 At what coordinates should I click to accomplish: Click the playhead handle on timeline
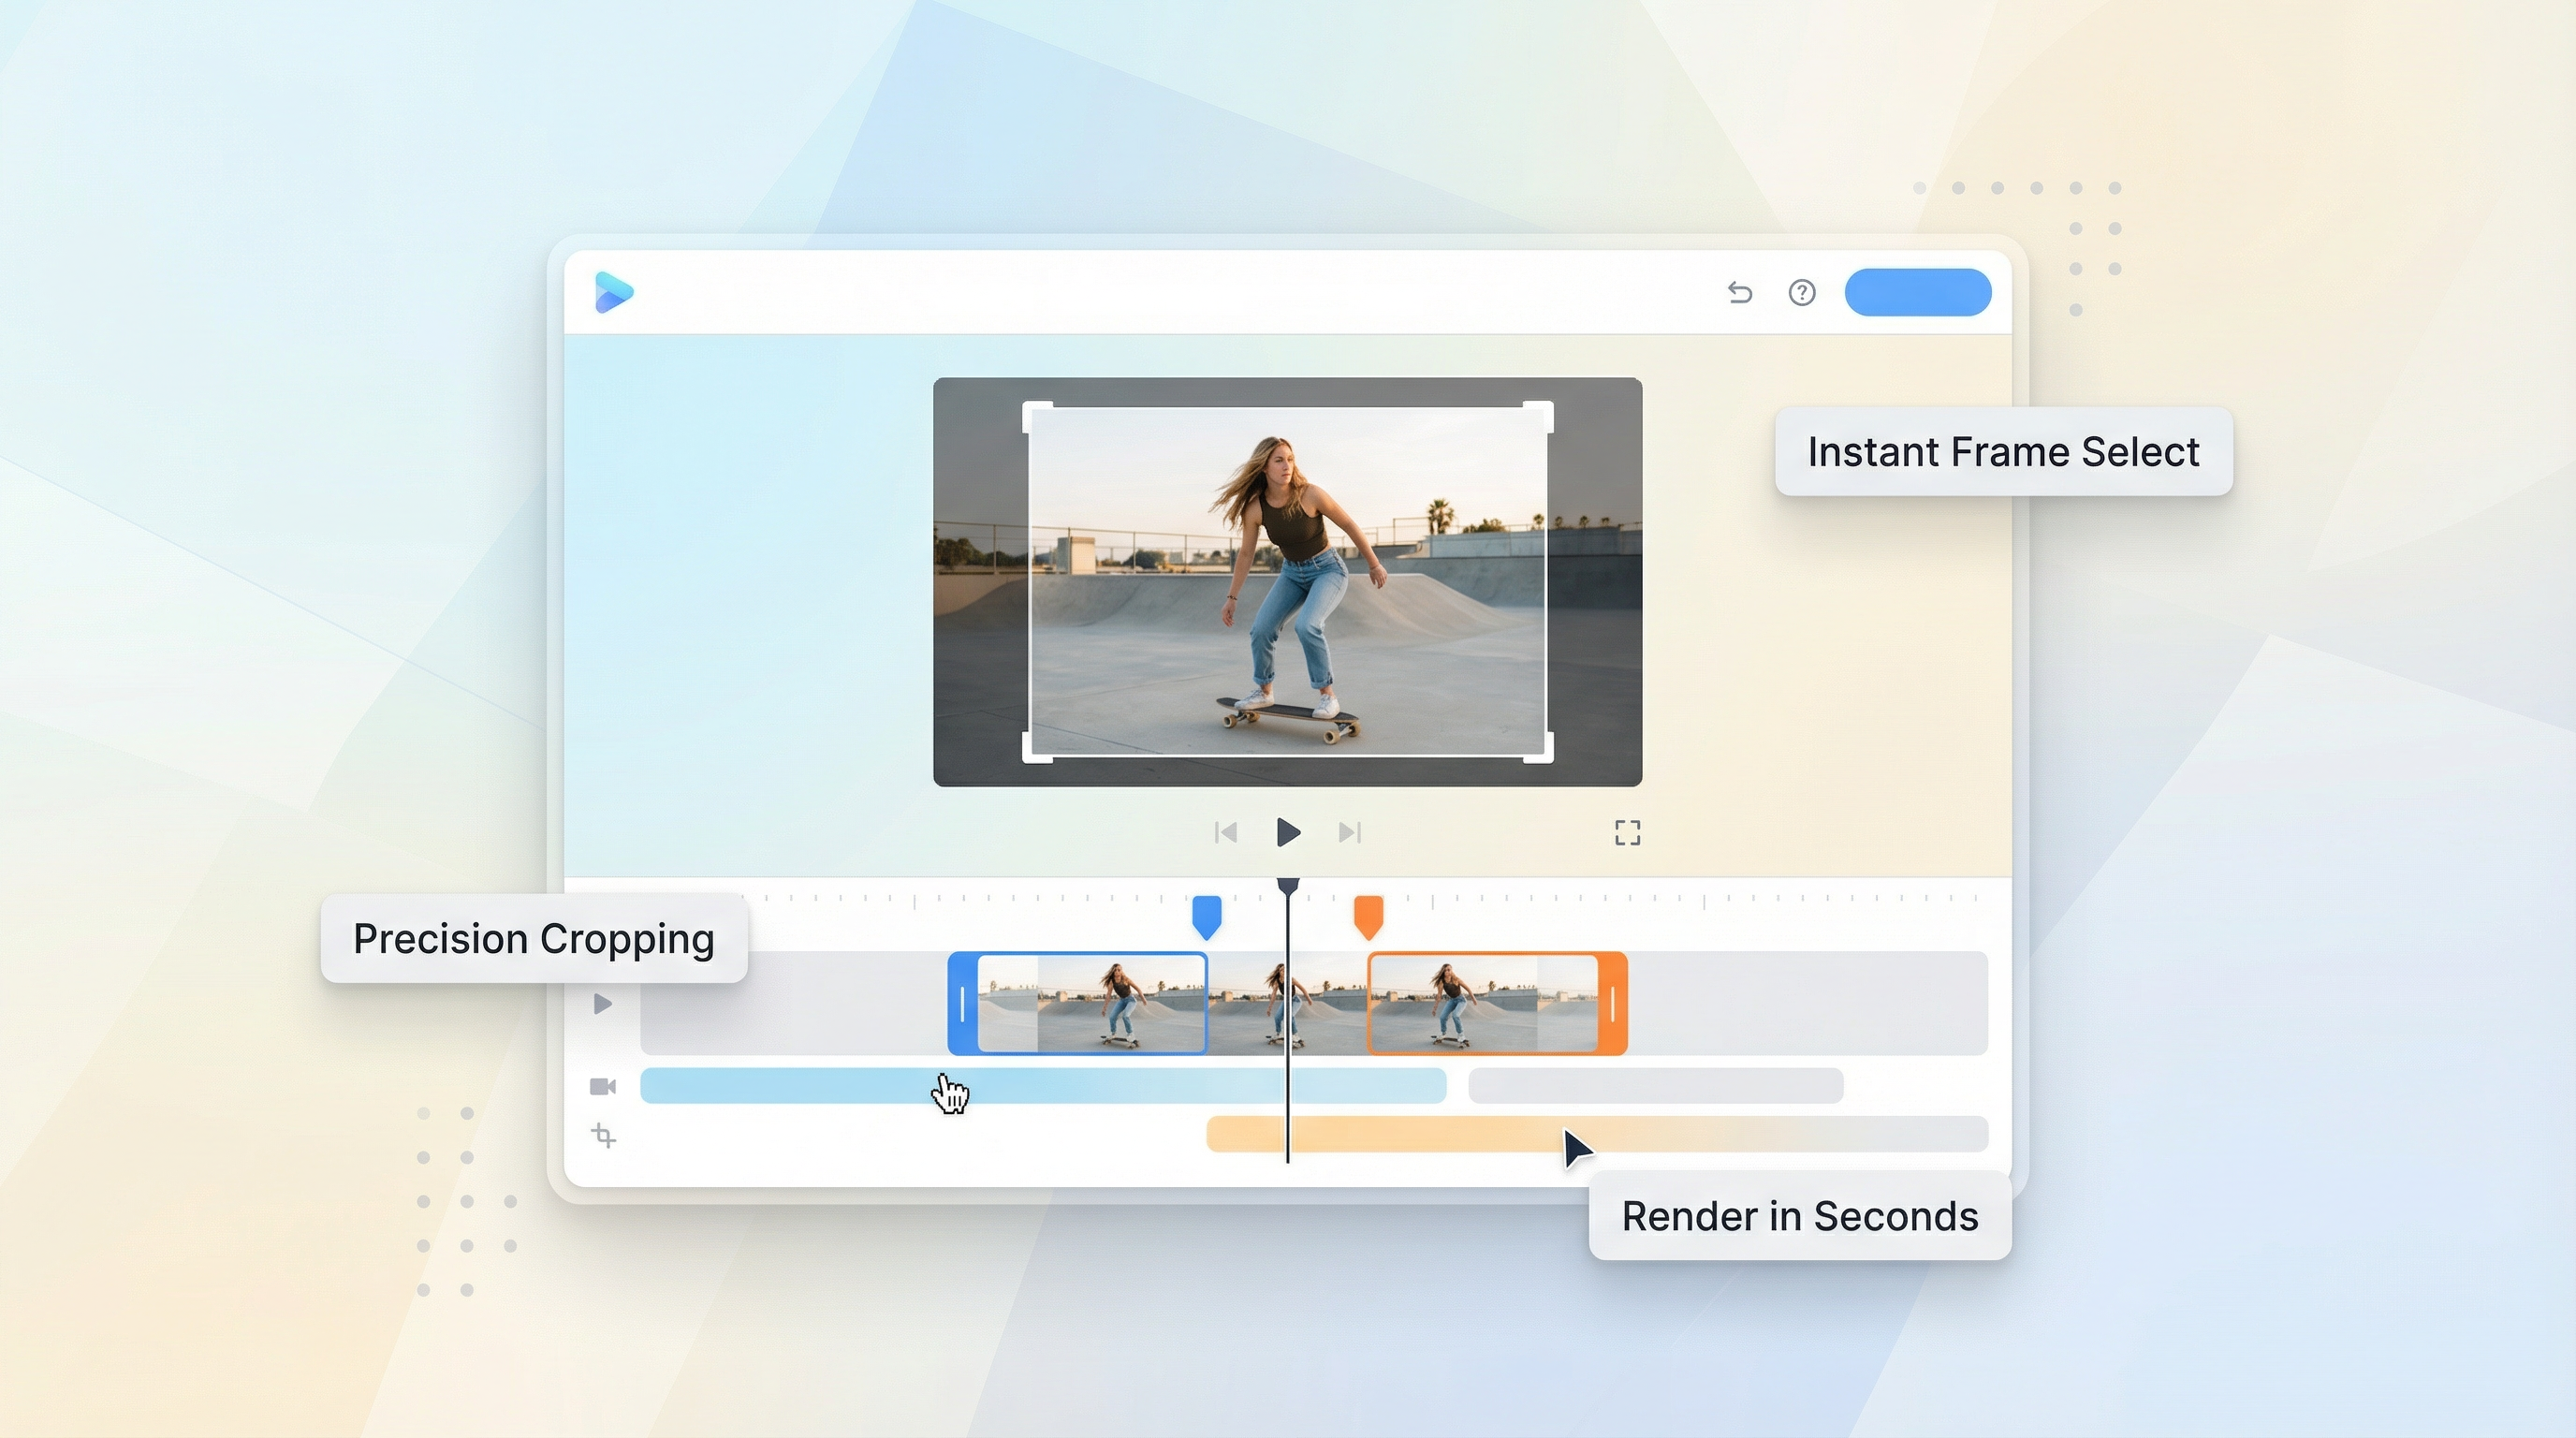(x=1288, y=887)
